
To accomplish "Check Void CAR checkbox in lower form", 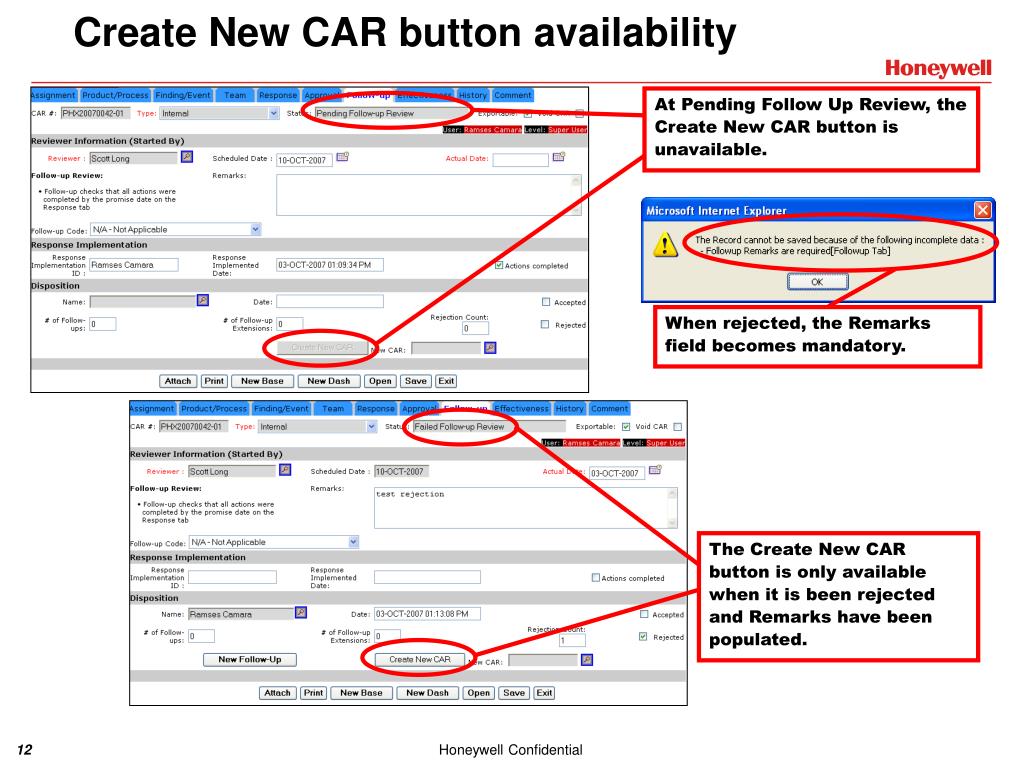I will [x=678, y=426].
